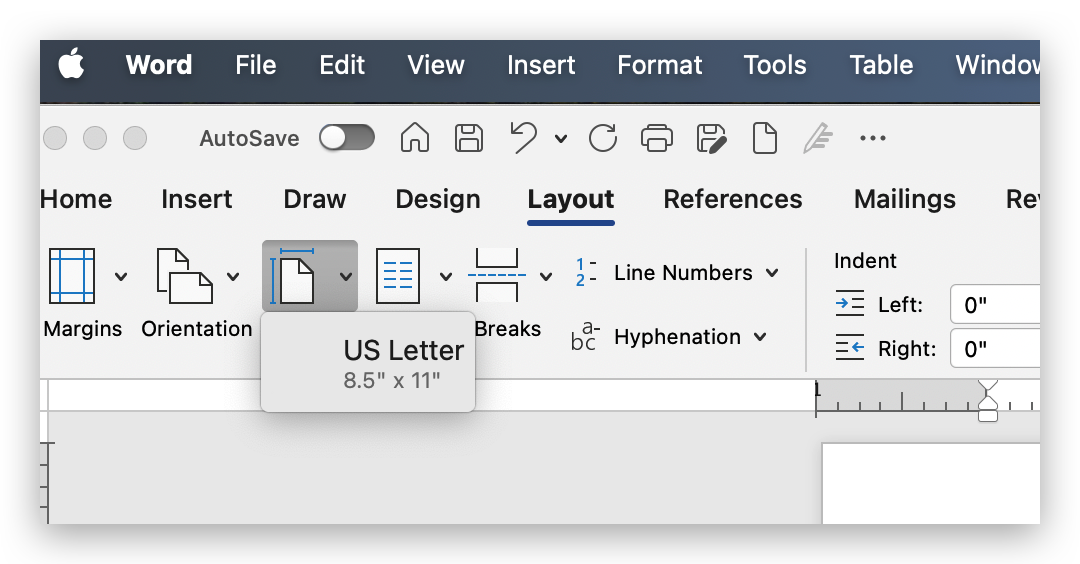The image size is (1080, 564).
Task: Open the Tools menu
Action: (x=775, y=65)
